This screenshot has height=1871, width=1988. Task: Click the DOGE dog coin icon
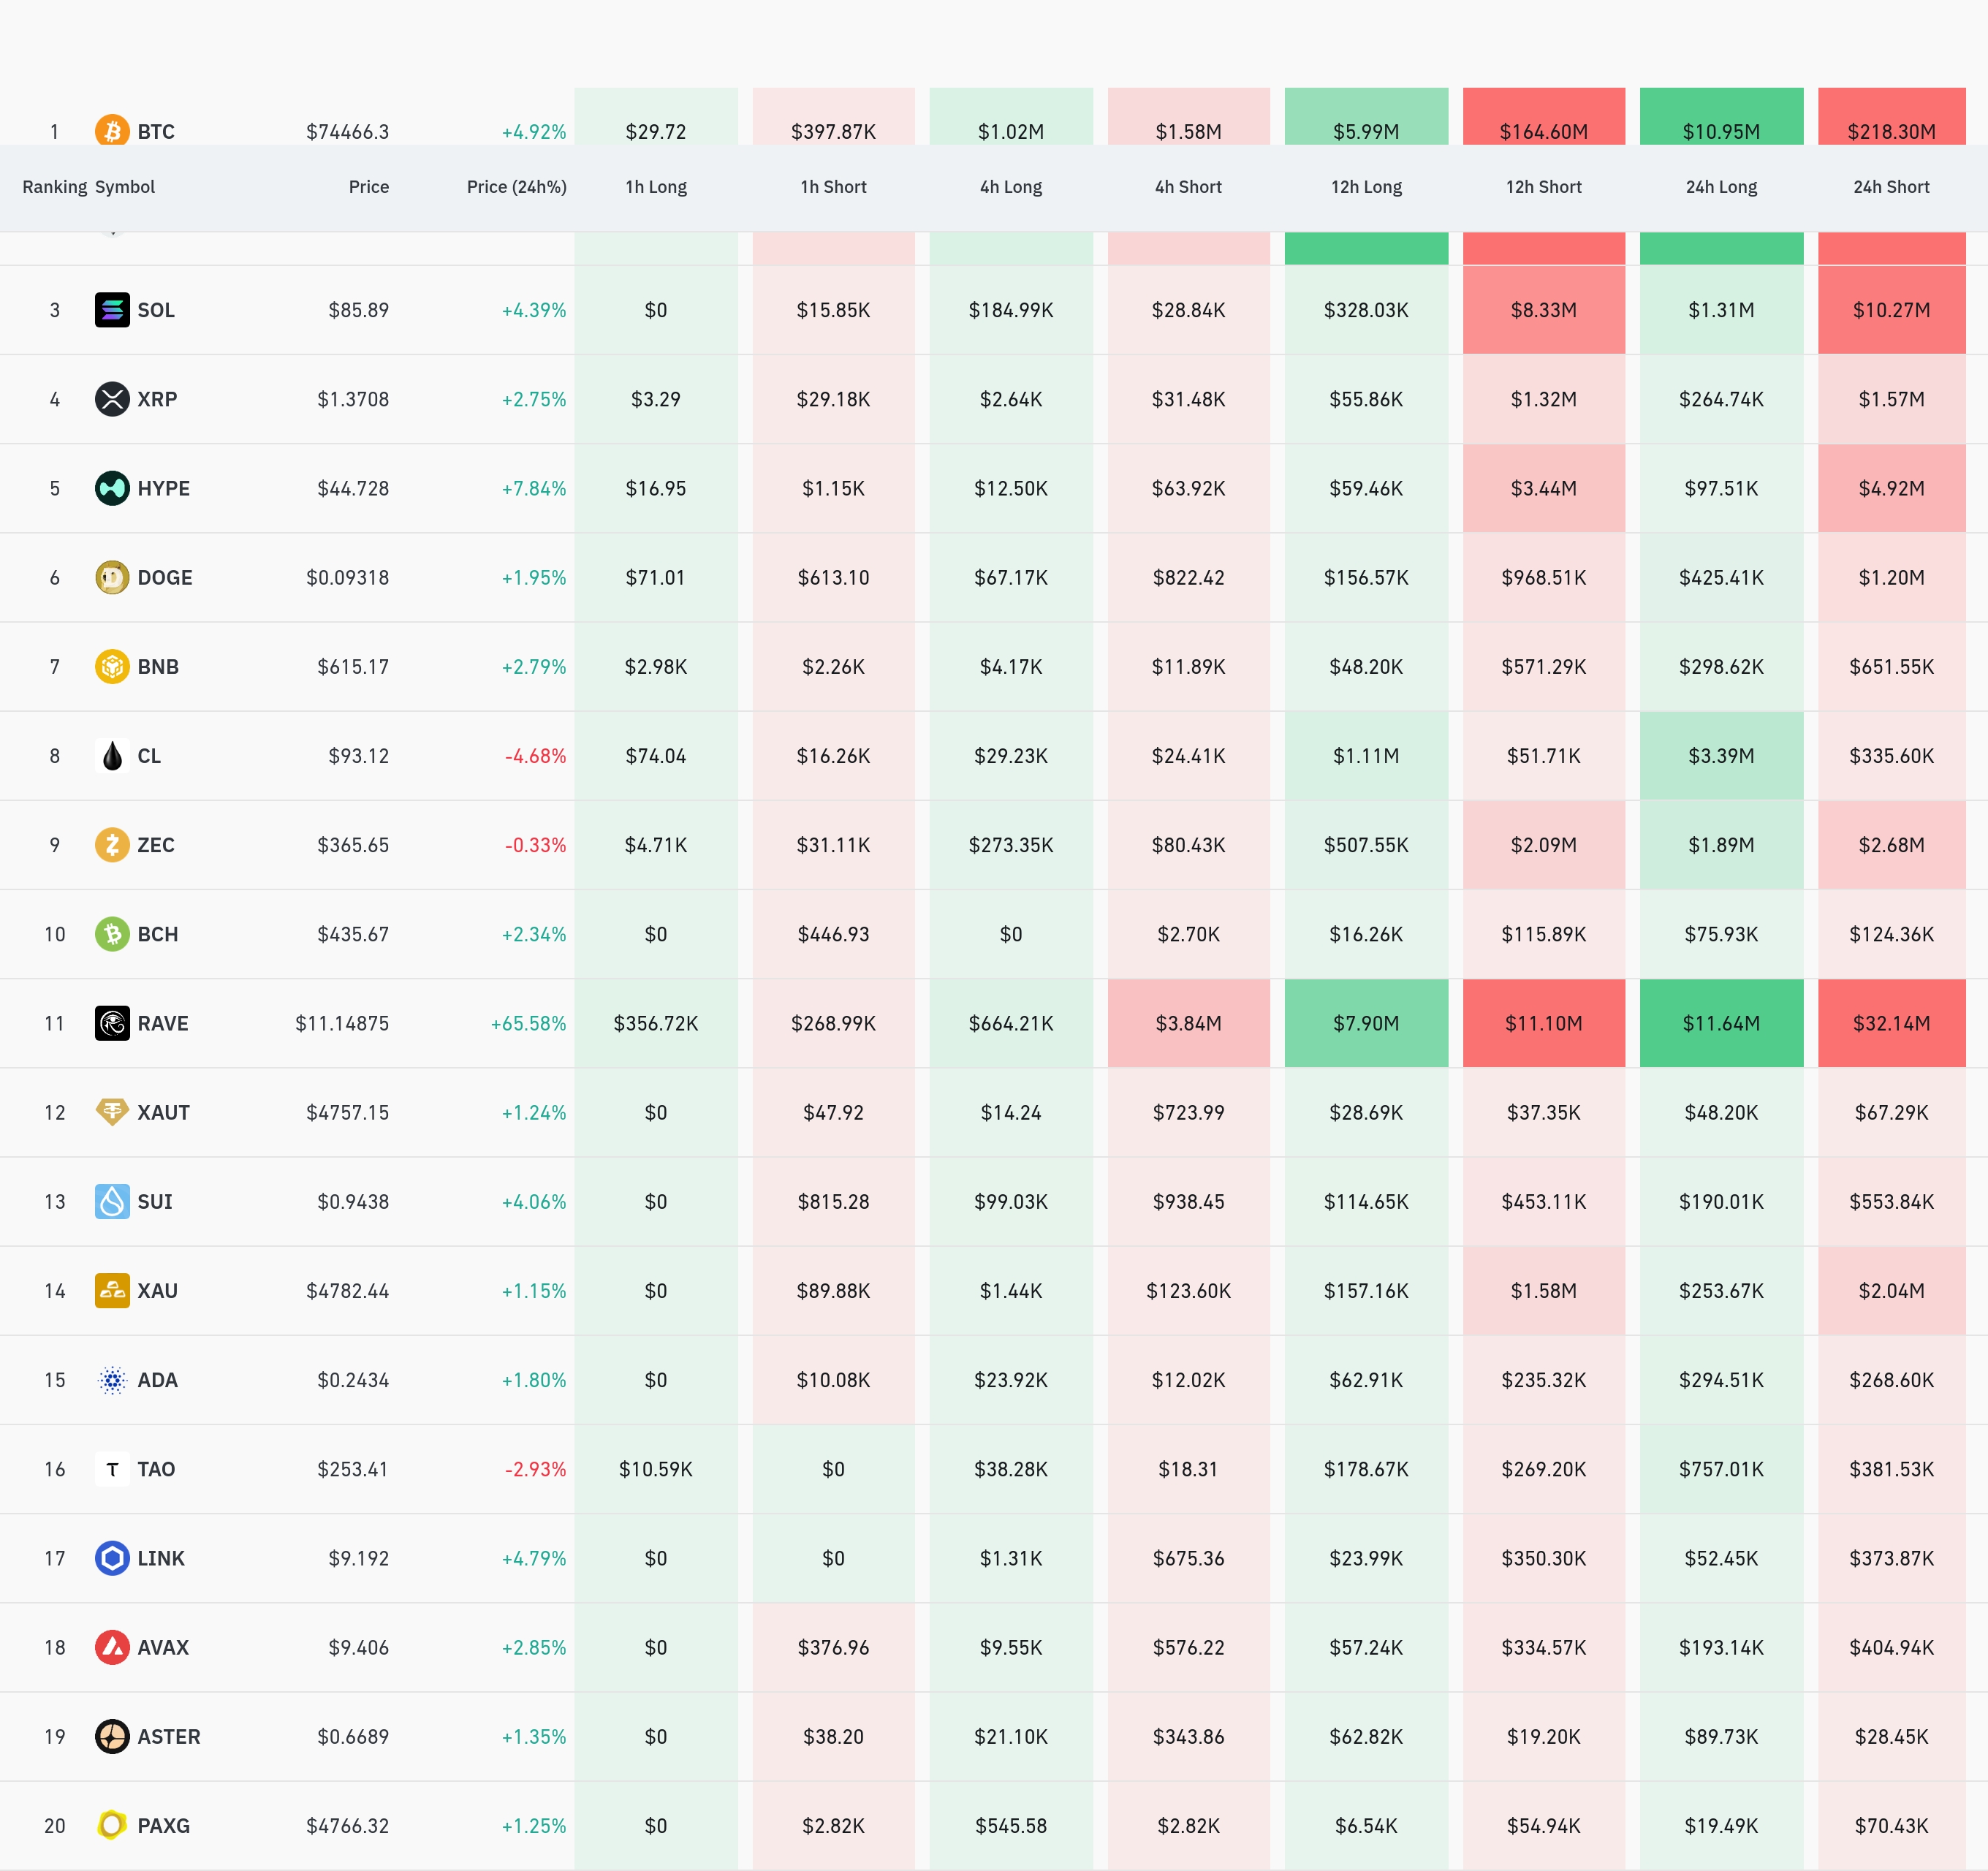(x=112, y=577)
